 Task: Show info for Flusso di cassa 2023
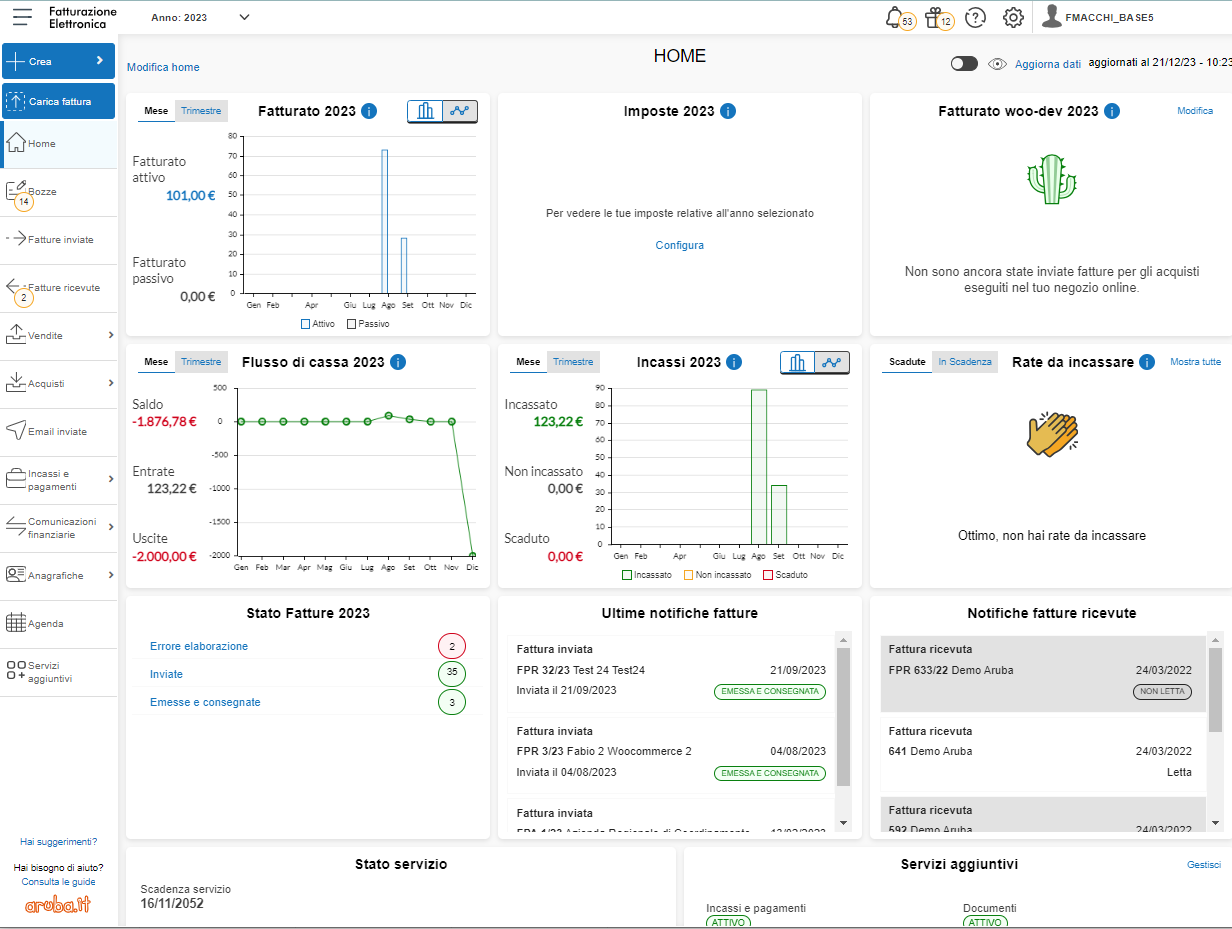[x=398, y=362]
